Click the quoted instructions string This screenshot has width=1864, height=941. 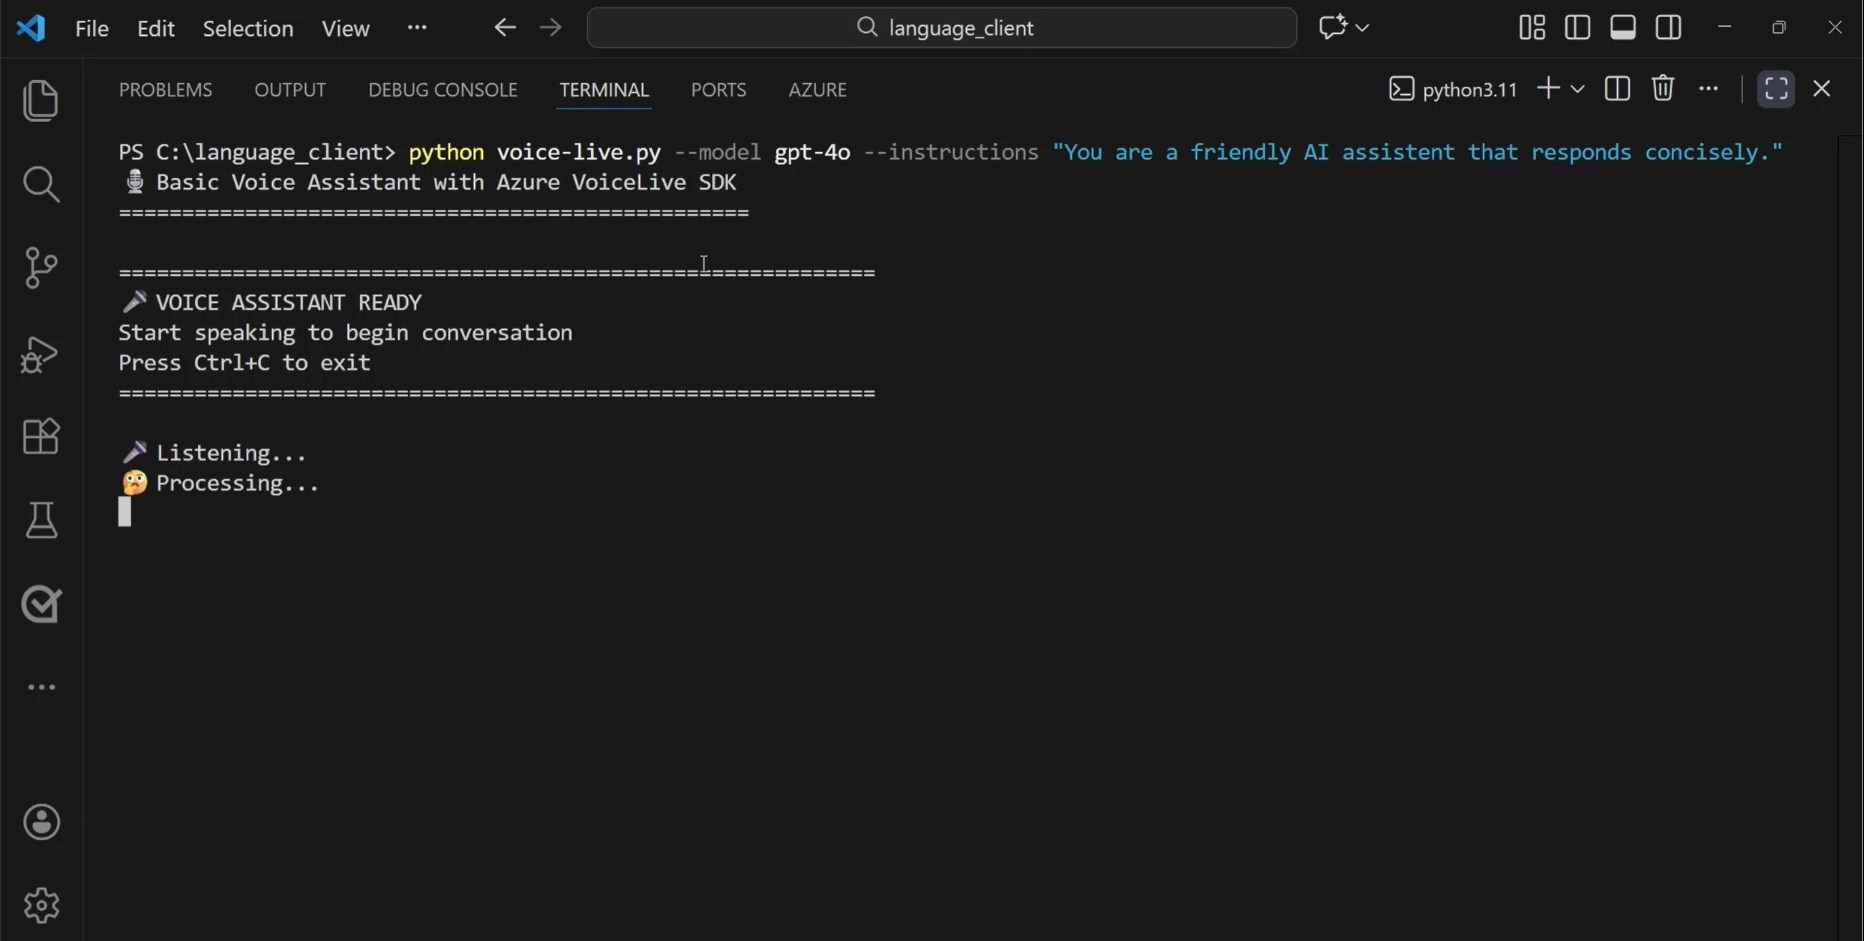[1417, 152]
